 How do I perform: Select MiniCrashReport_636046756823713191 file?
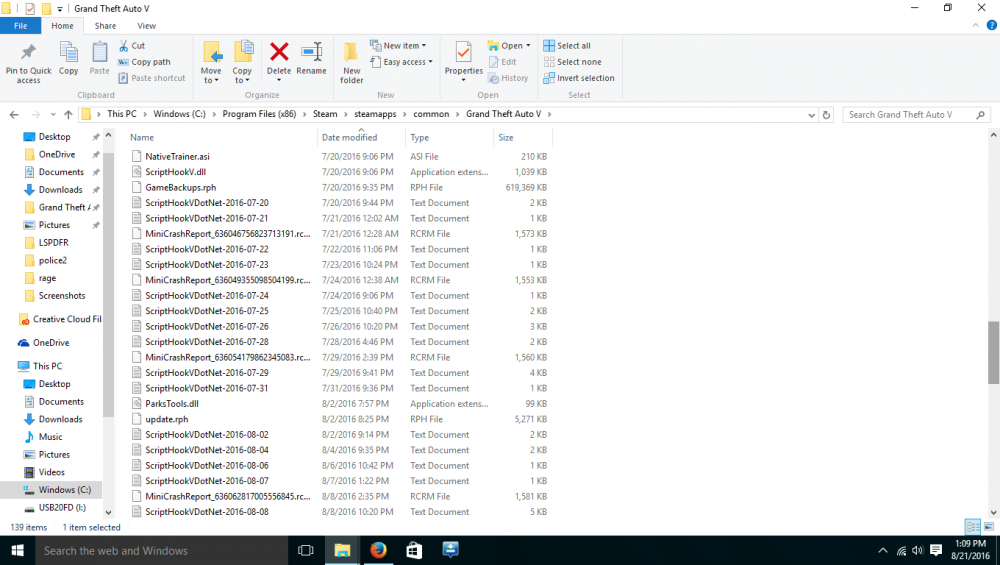(227, 233)
